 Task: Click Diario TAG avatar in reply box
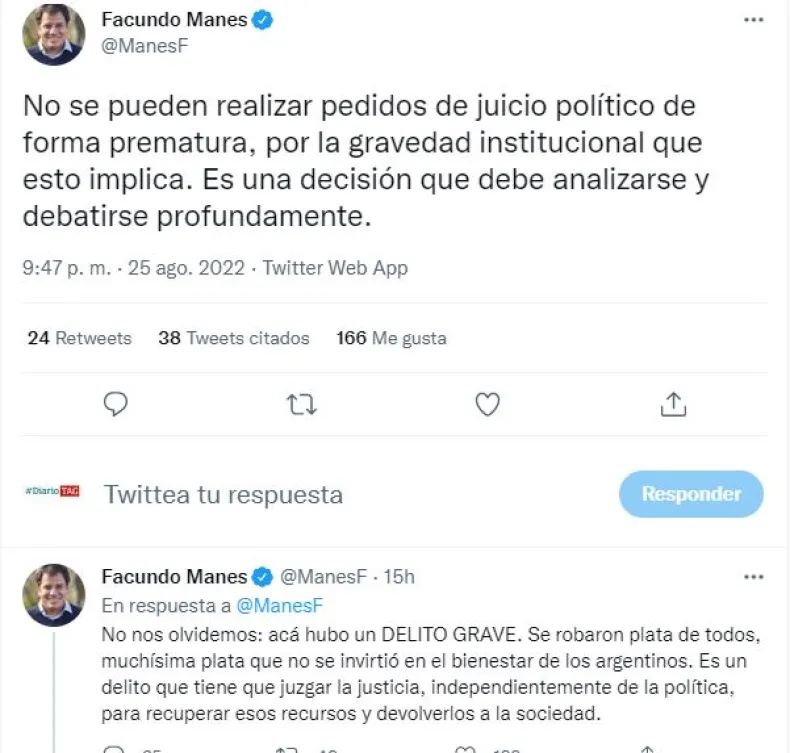[52, 493]
